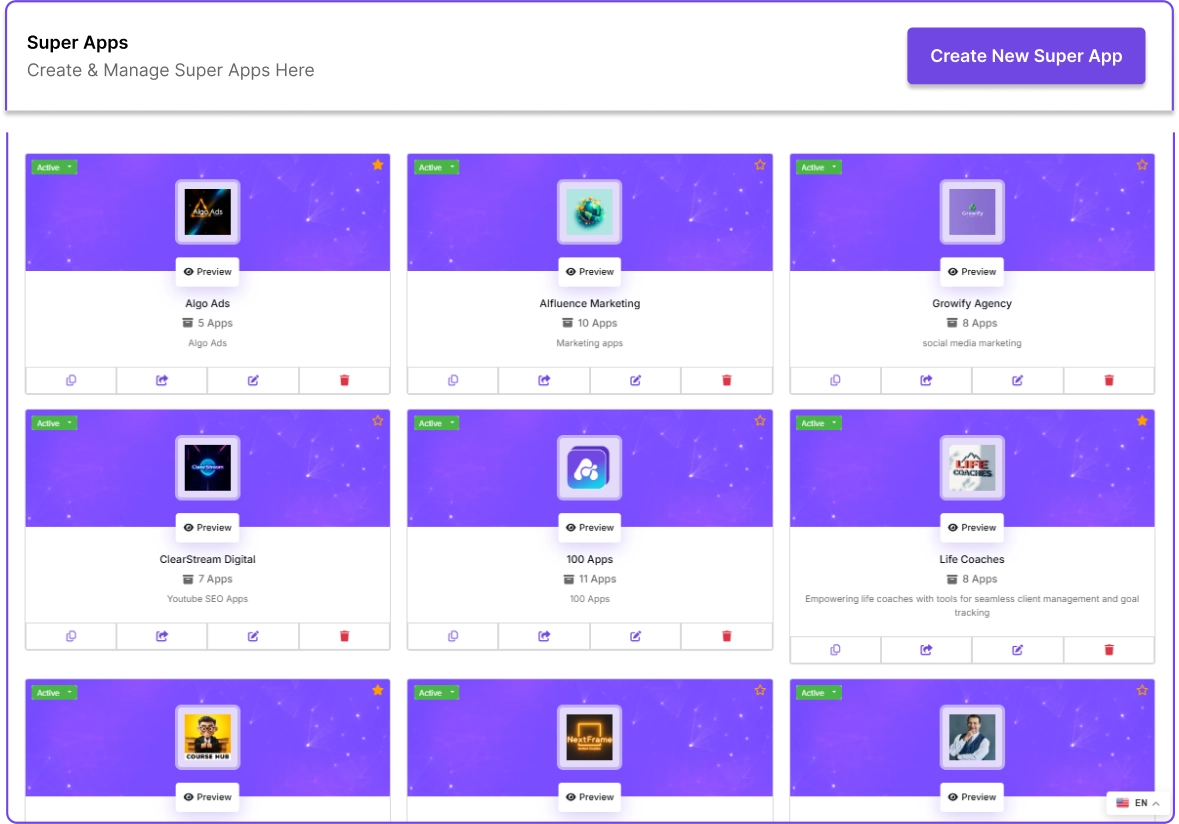Screen dimensions: 1179x824
Task: Click the edit icon for 100 Apps
Action: pyautogui.click(x=635, y=636)
